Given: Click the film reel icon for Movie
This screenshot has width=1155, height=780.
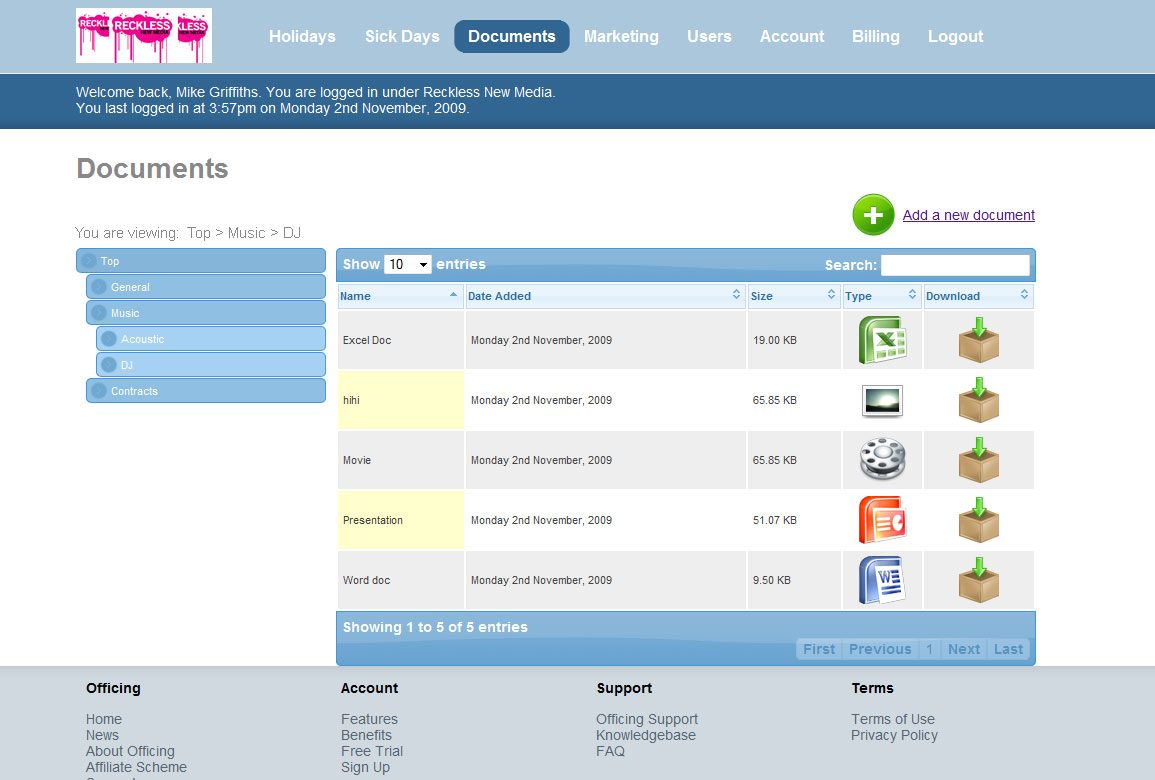Looking at the screenshot, I should (882, 460).
